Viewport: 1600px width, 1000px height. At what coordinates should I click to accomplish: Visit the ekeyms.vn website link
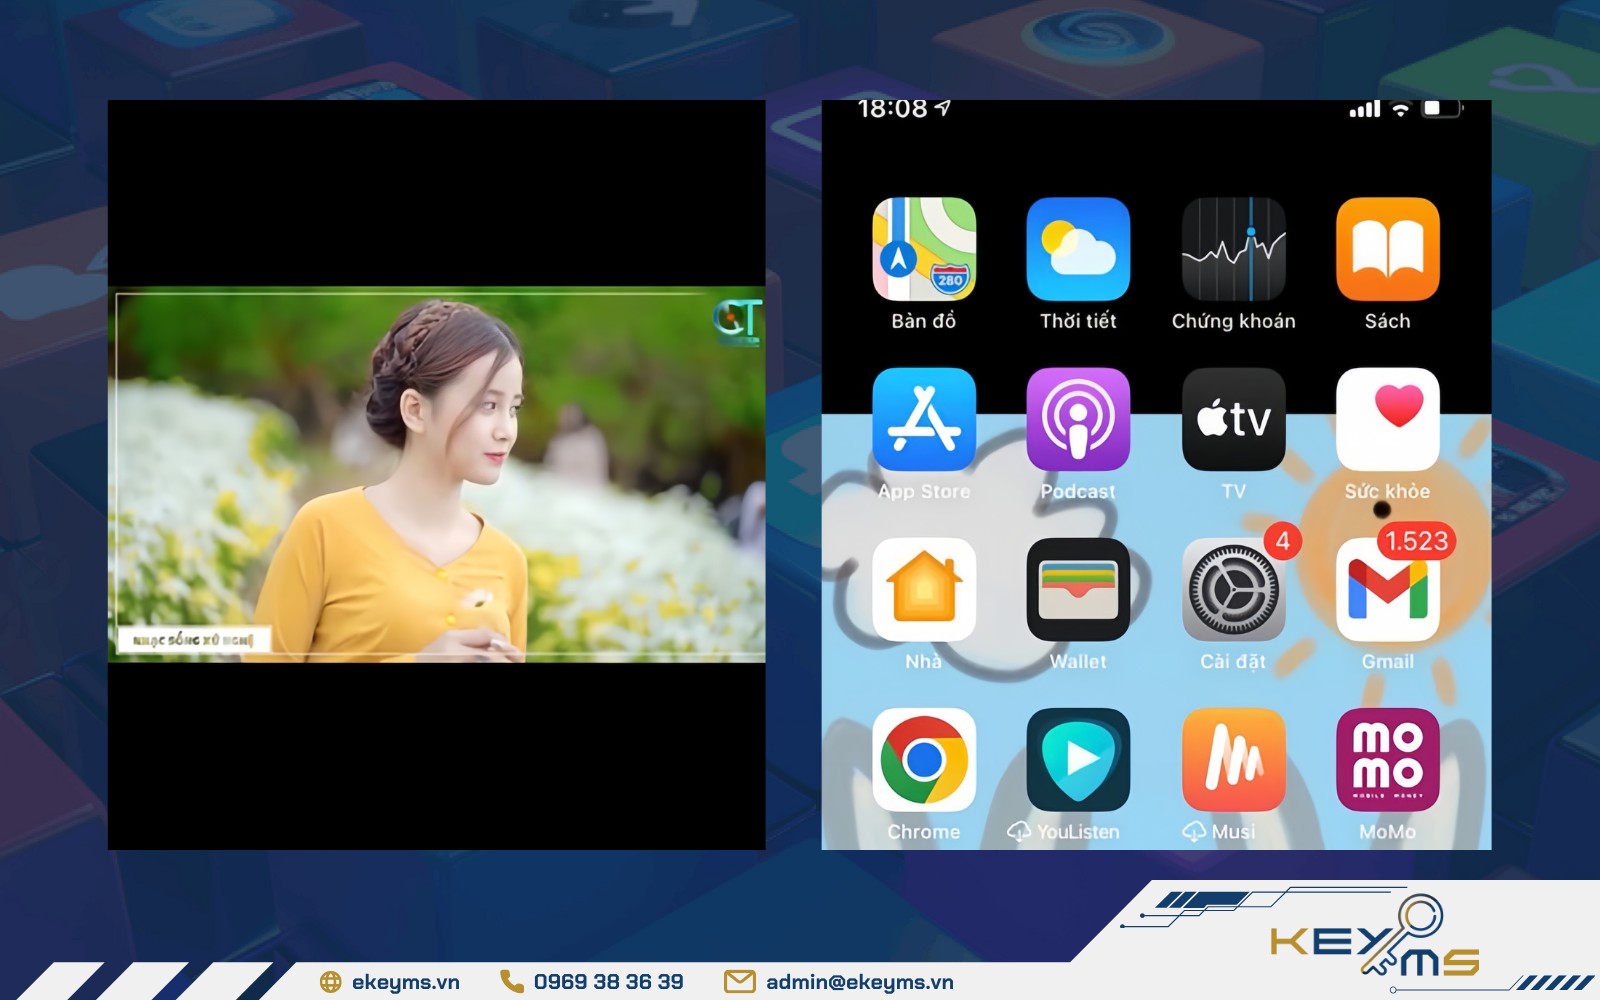(x=405, y=982)
